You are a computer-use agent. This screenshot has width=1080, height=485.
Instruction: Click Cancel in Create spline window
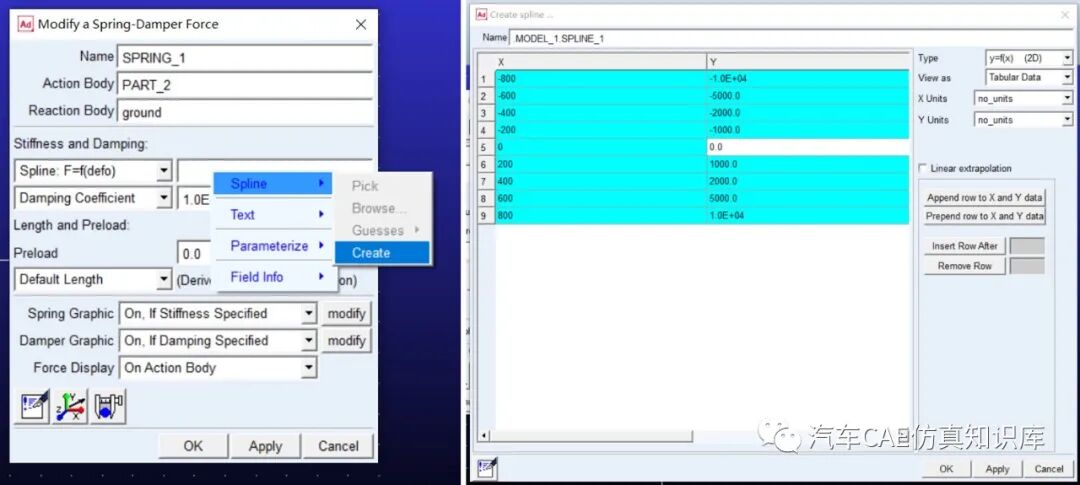[1048, 469]
